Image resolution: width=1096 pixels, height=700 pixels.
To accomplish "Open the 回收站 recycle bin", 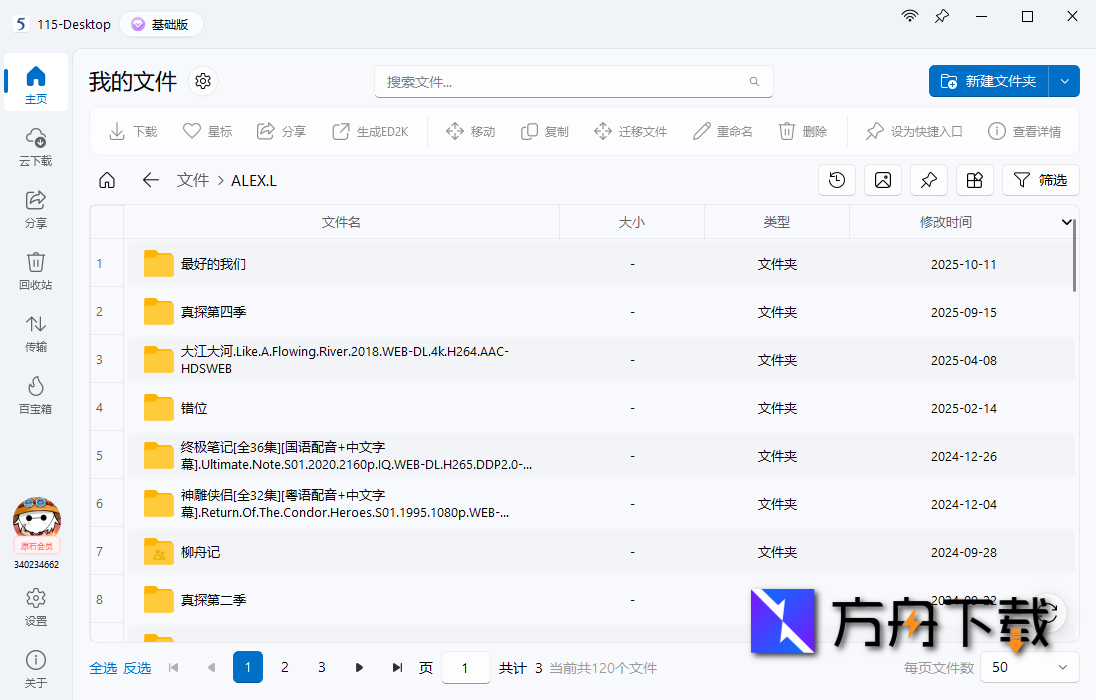I will [x=35, y=272].
